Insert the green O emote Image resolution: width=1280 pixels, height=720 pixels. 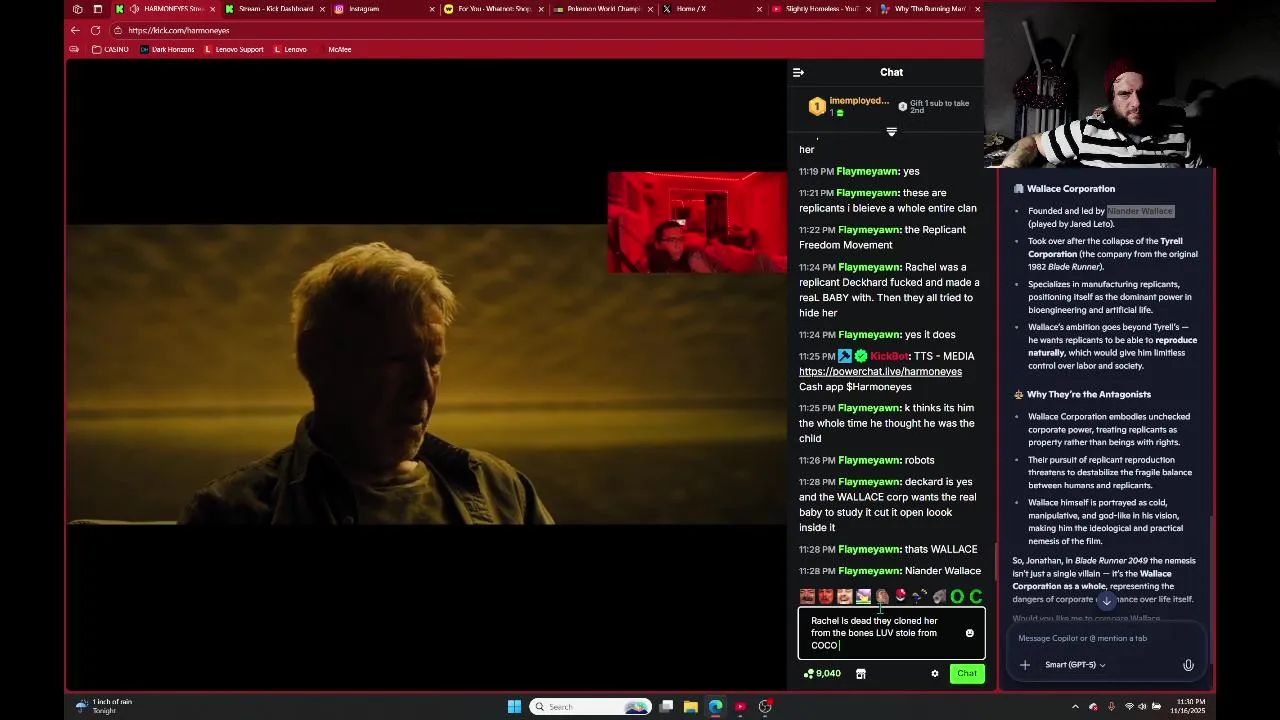coord(957,597)
